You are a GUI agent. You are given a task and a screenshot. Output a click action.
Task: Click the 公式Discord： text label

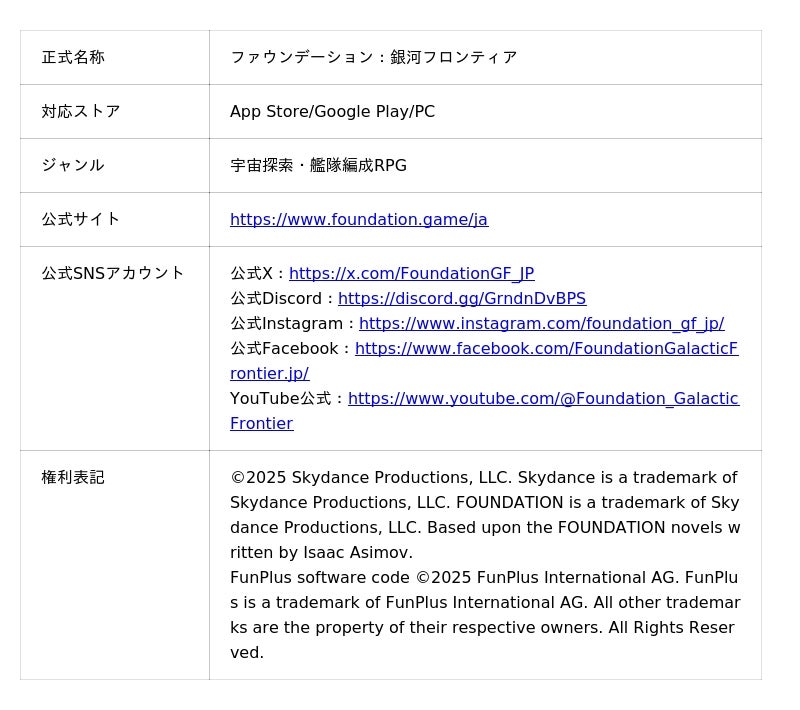pos(282,299)
